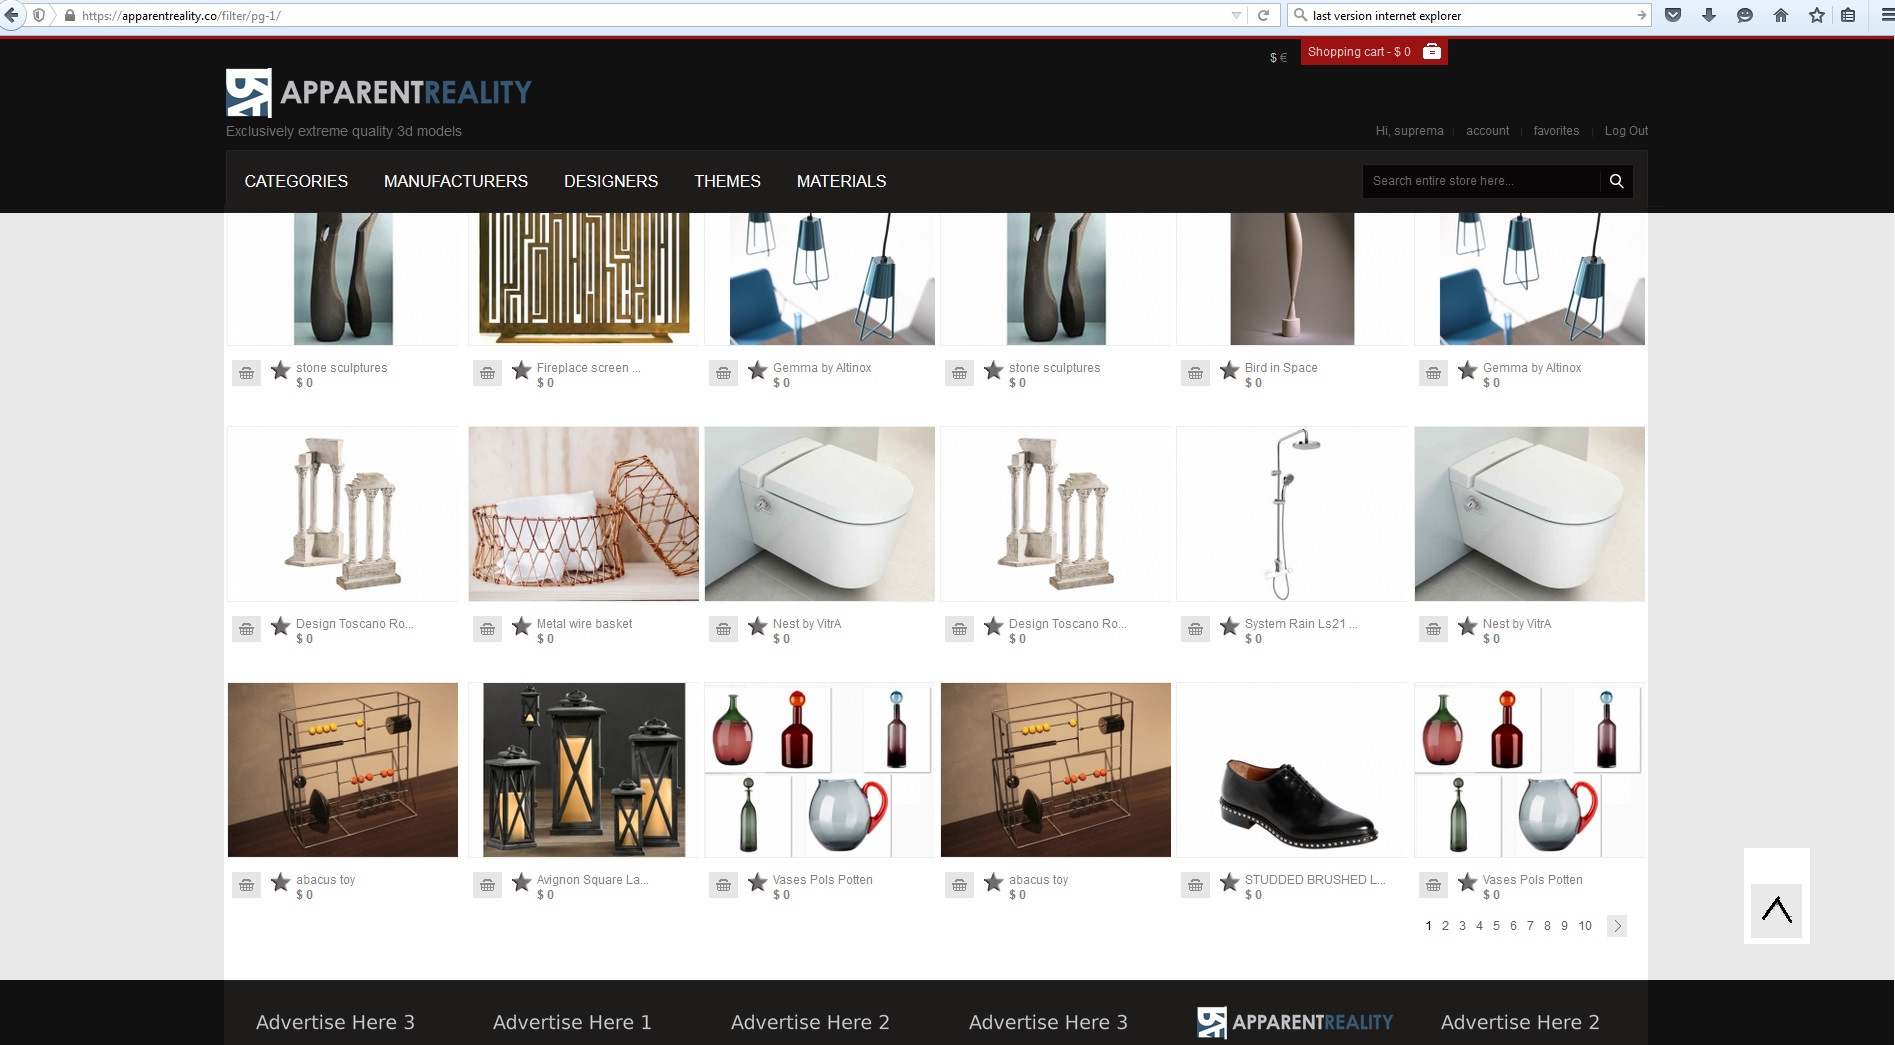
Task: Open the Metal wire basket thumbnail
Action: coord(584,514)
